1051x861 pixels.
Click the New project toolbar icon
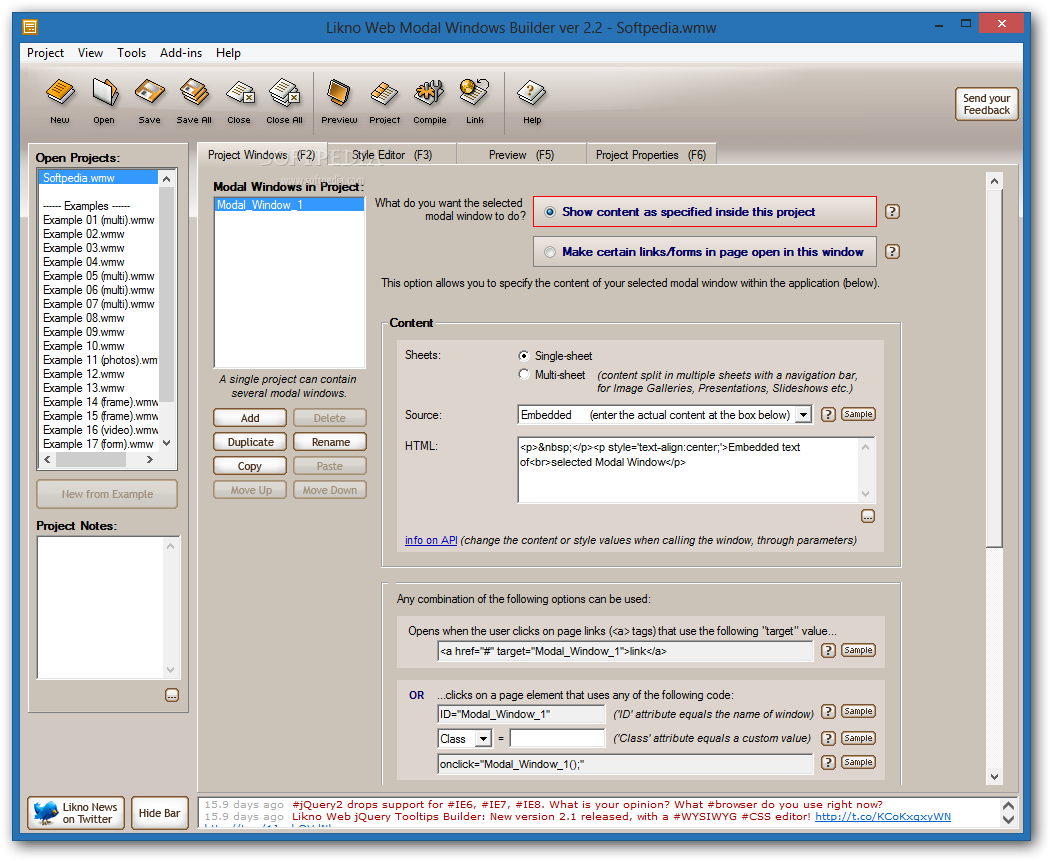(60, 101)
